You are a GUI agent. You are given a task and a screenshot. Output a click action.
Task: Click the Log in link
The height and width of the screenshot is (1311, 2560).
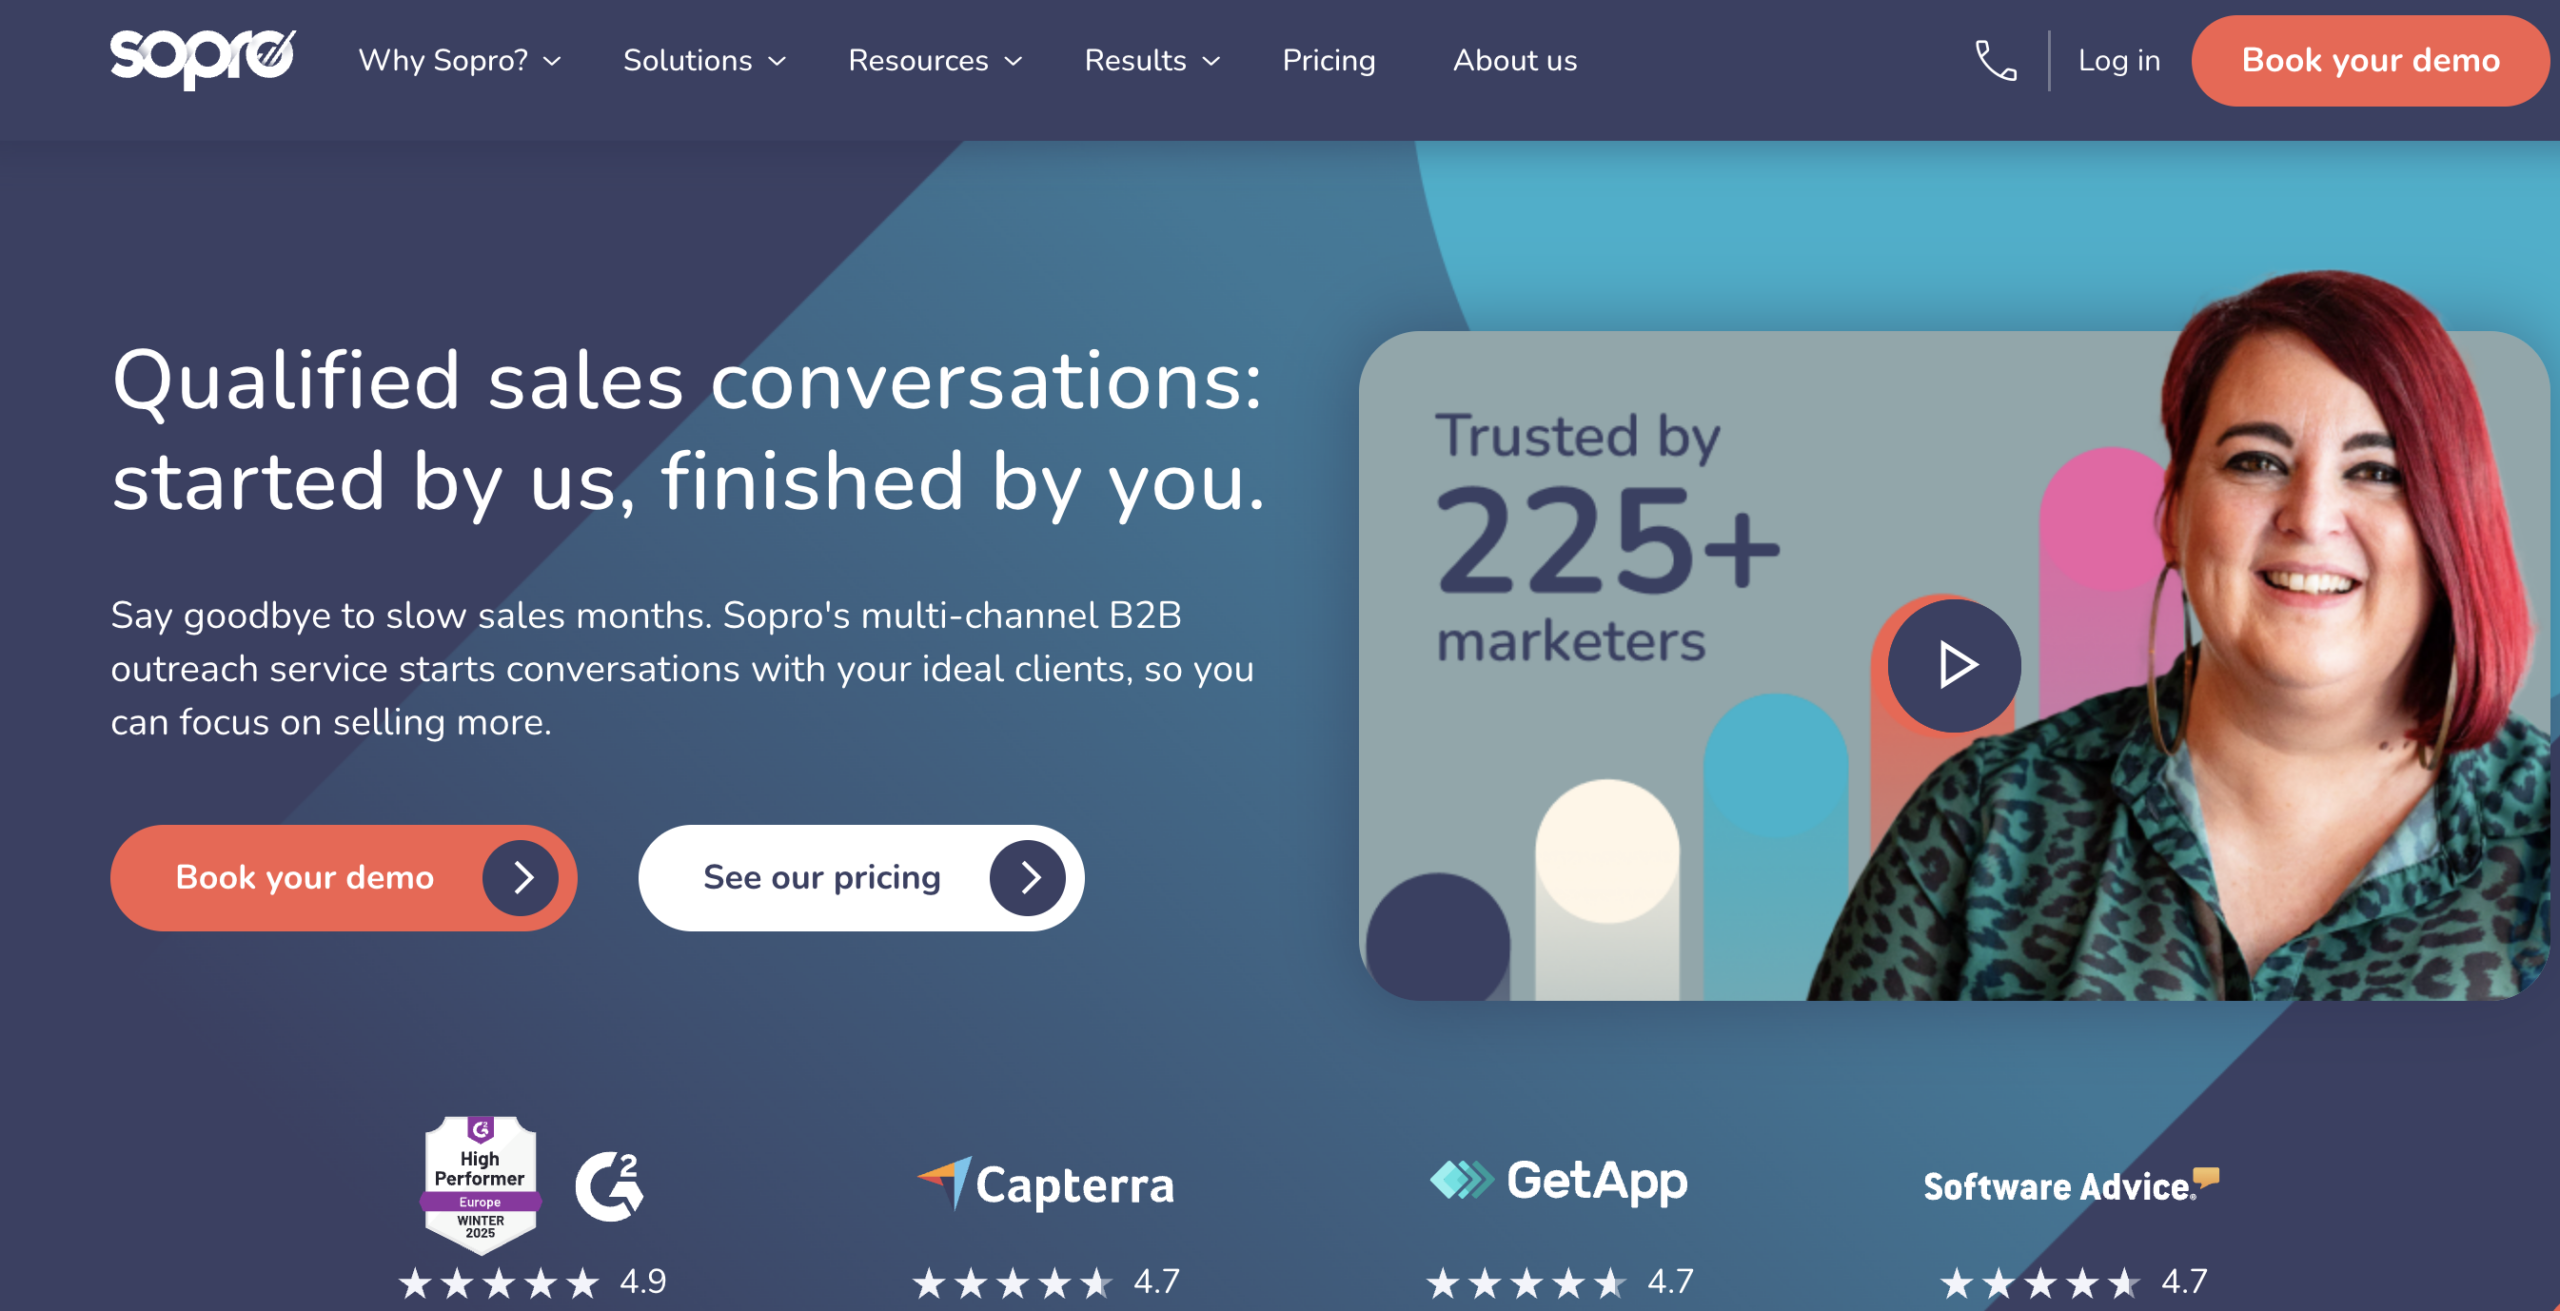coord(2119,61)
